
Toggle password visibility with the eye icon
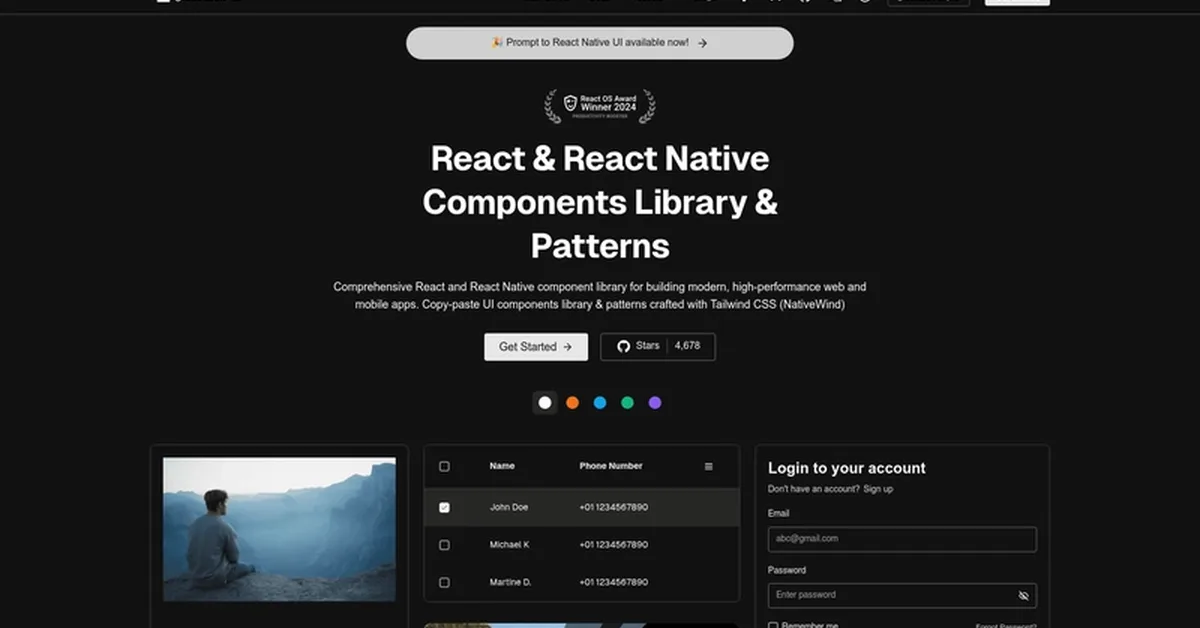1023,595
